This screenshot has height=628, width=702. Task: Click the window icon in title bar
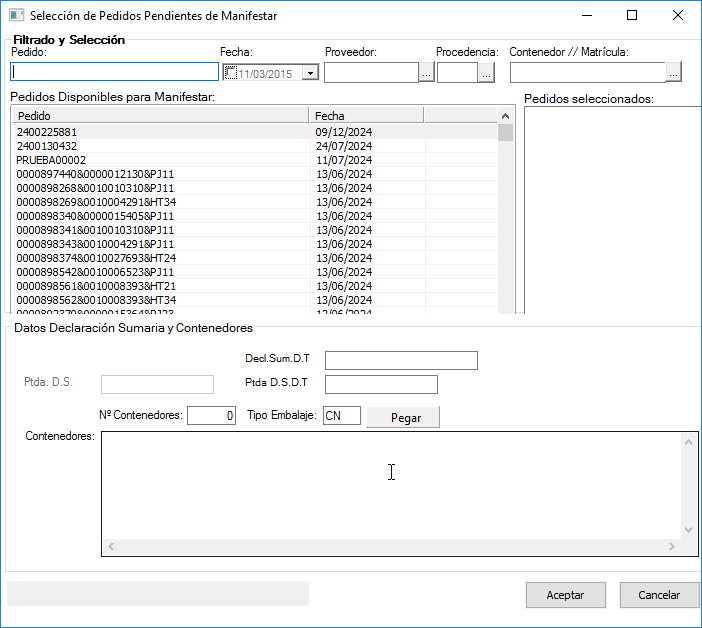[x=16, y=16]
